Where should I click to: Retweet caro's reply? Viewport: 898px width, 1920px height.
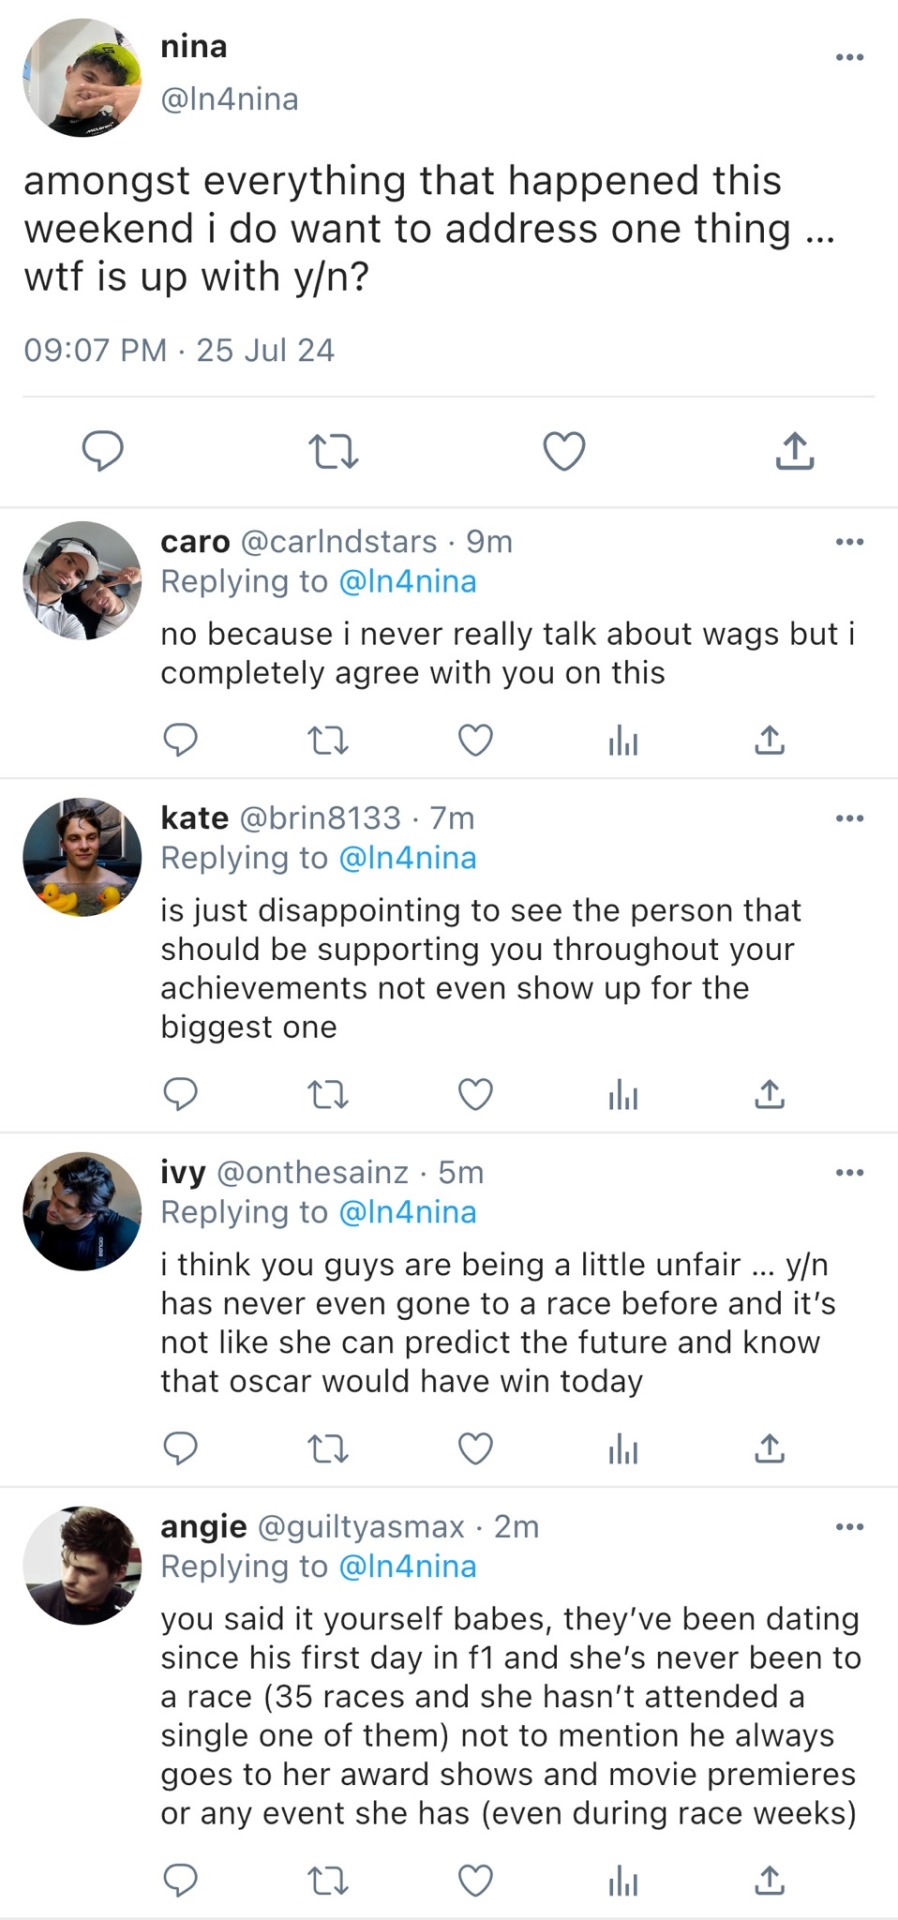(x=327, y=740)
